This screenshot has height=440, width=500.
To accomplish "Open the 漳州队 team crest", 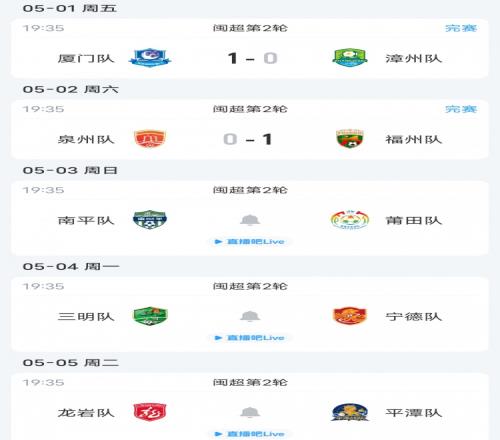I will pos(350,58).
